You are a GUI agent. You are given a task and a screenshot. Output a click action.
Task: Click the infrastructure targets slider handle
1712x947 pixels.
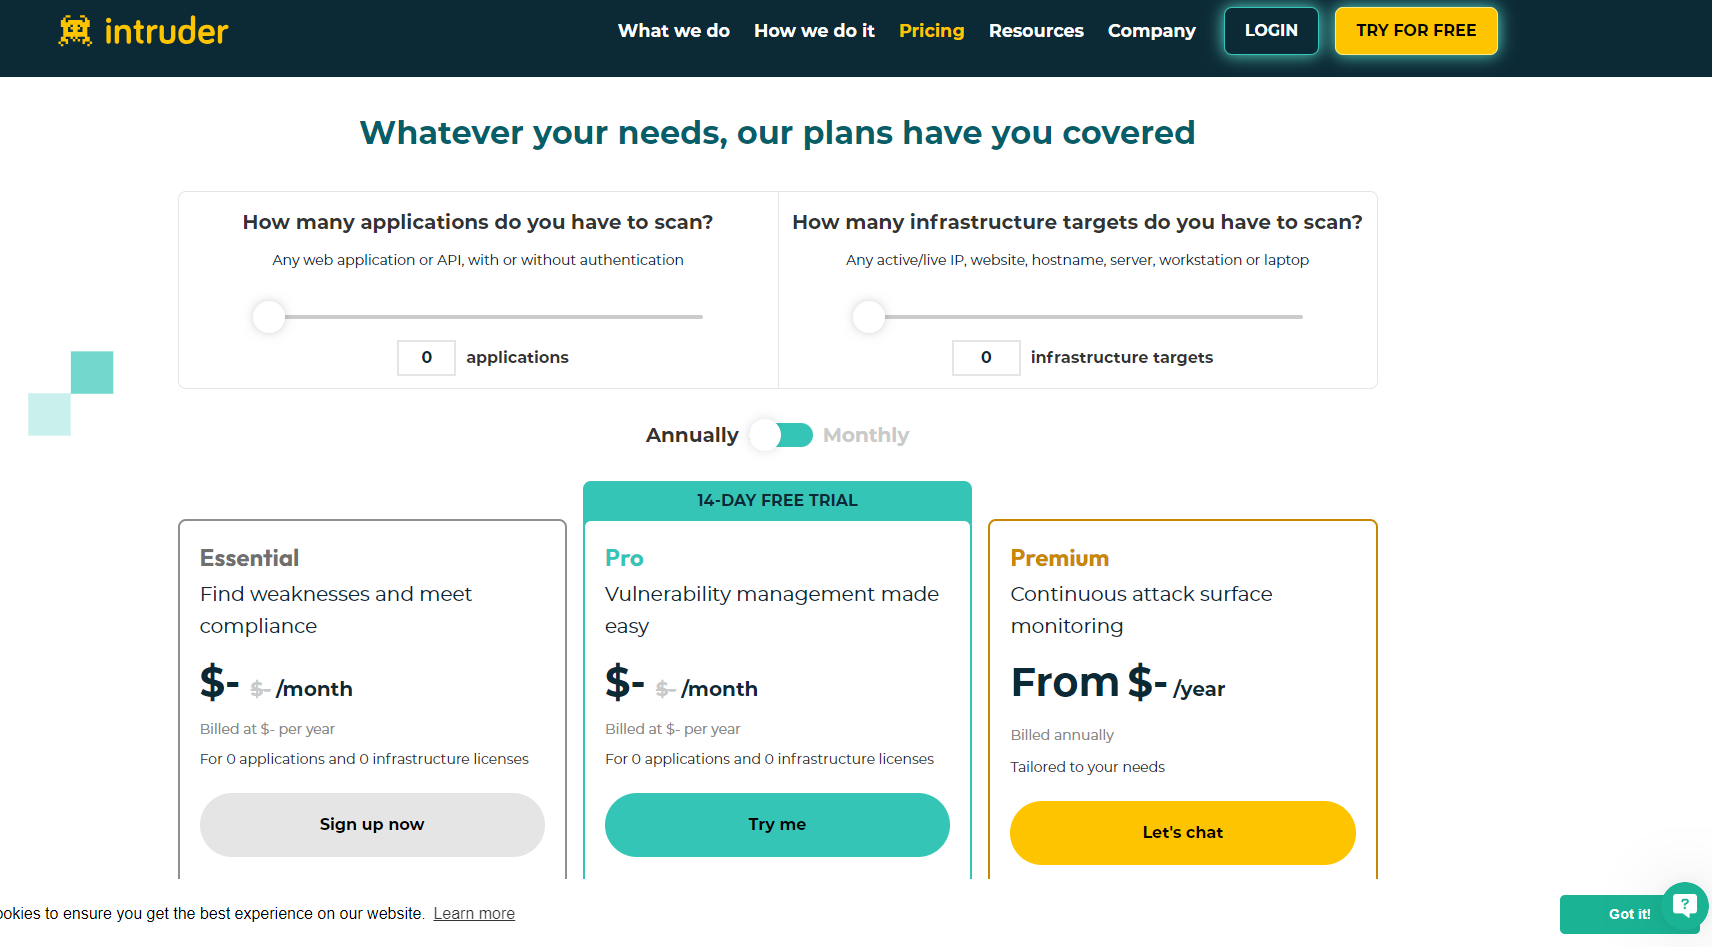click(869, 317)
